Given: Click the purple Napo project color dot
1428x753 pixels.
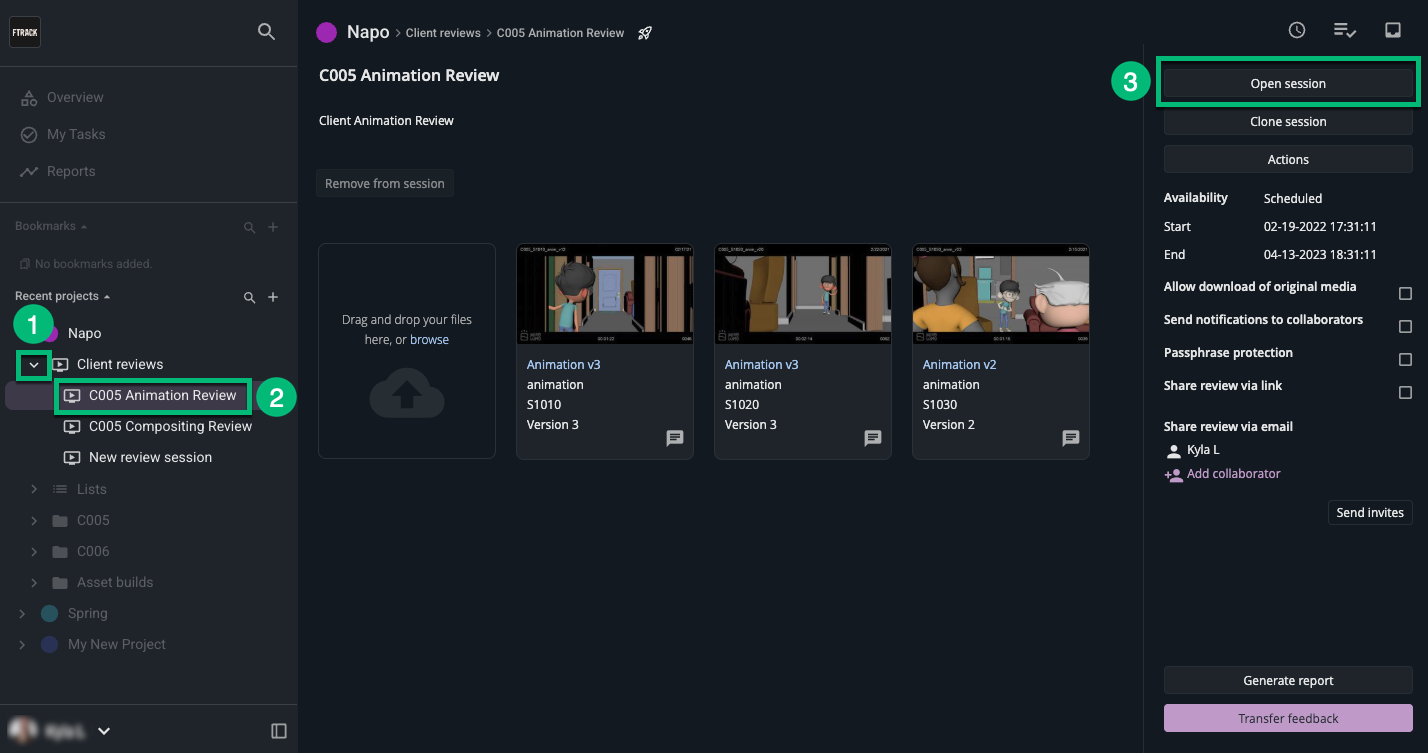Looking at the screenshot, I should [x=326, y=32].
